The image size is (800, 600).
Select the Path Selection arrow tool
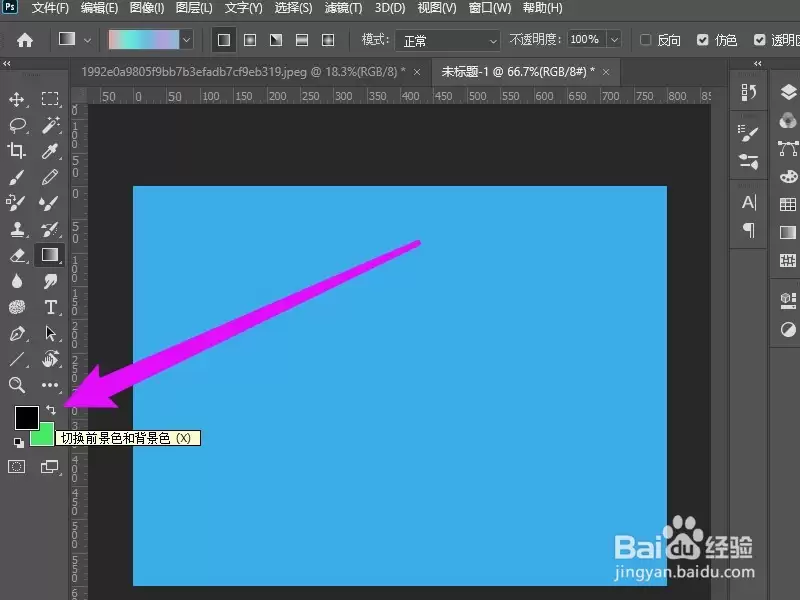coord(50,333)
